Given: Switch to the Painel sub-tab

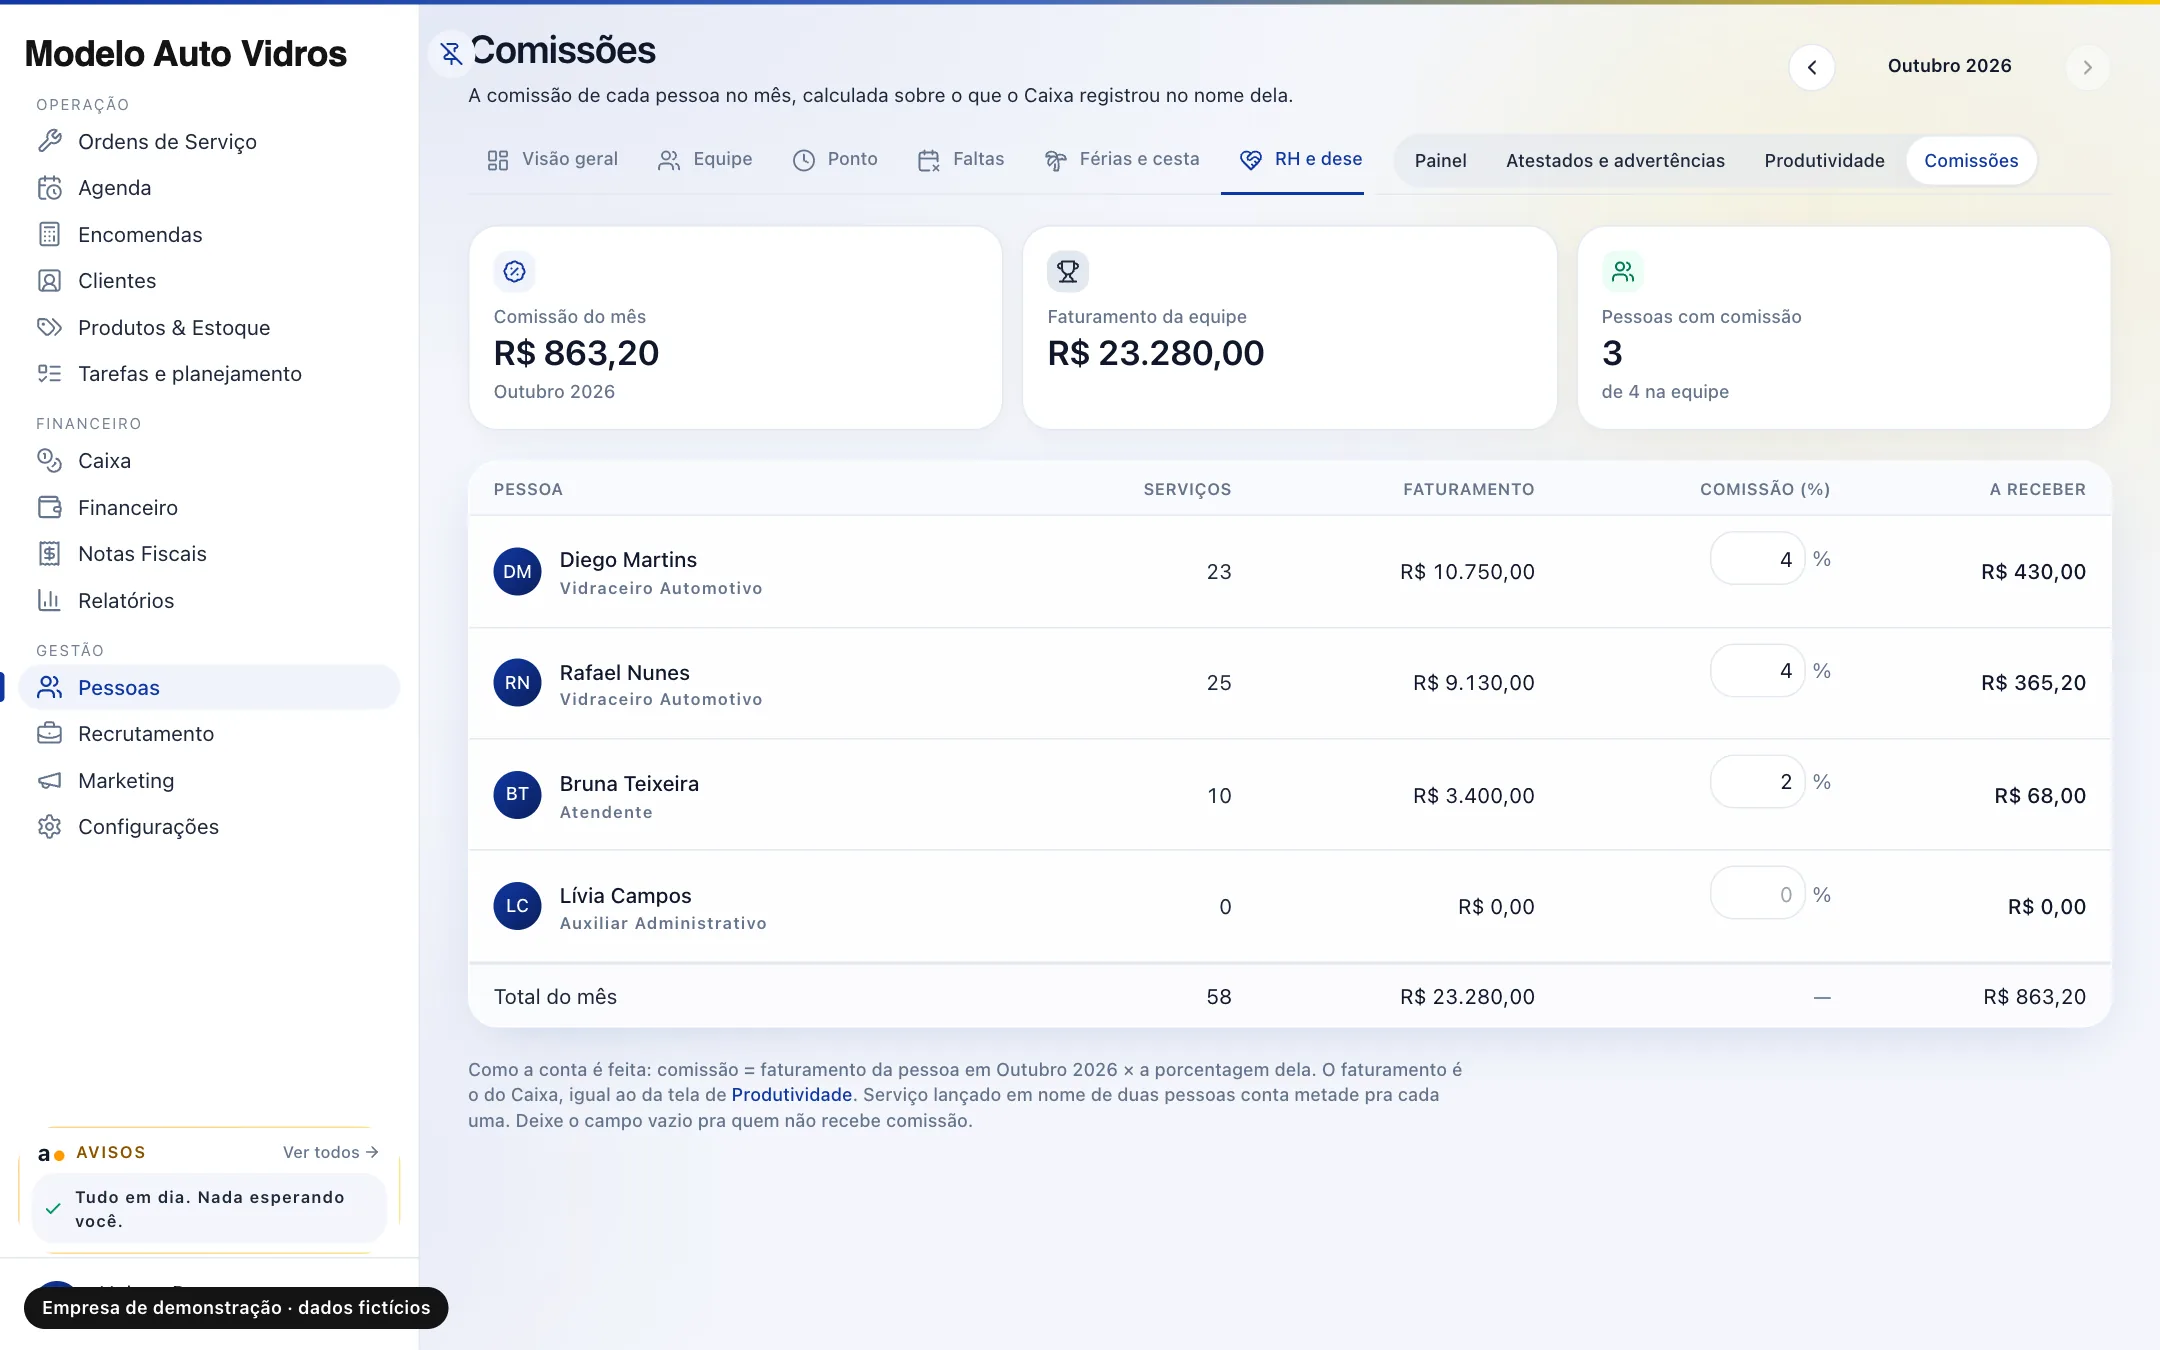Looking at the screenshot, I should pos(1440,161).
